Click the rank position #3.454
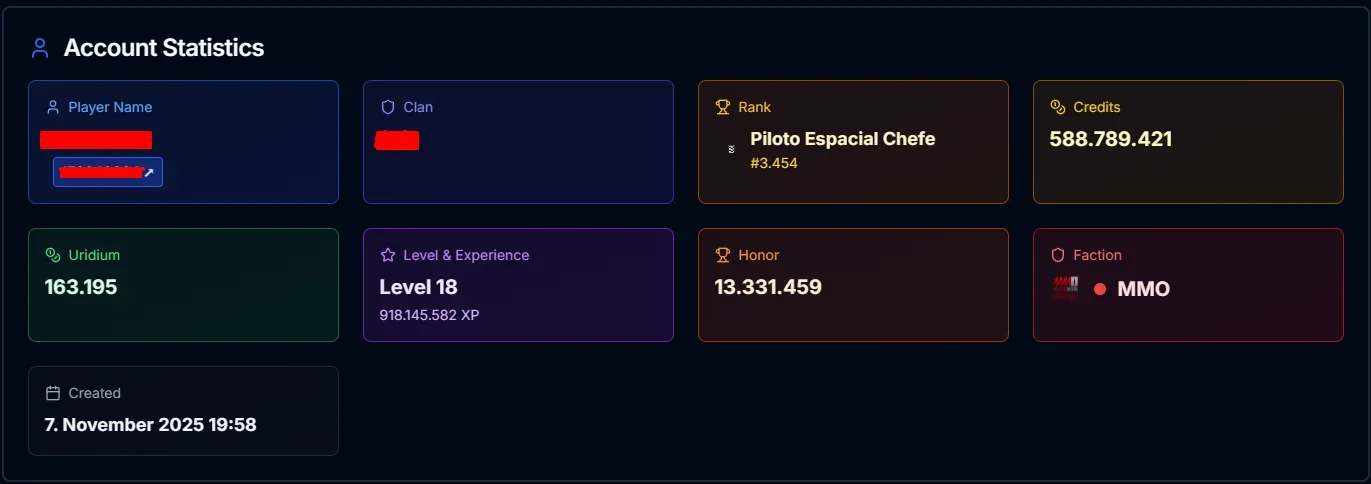This screenshot has height=484, width=1371. tap(774, 163)
